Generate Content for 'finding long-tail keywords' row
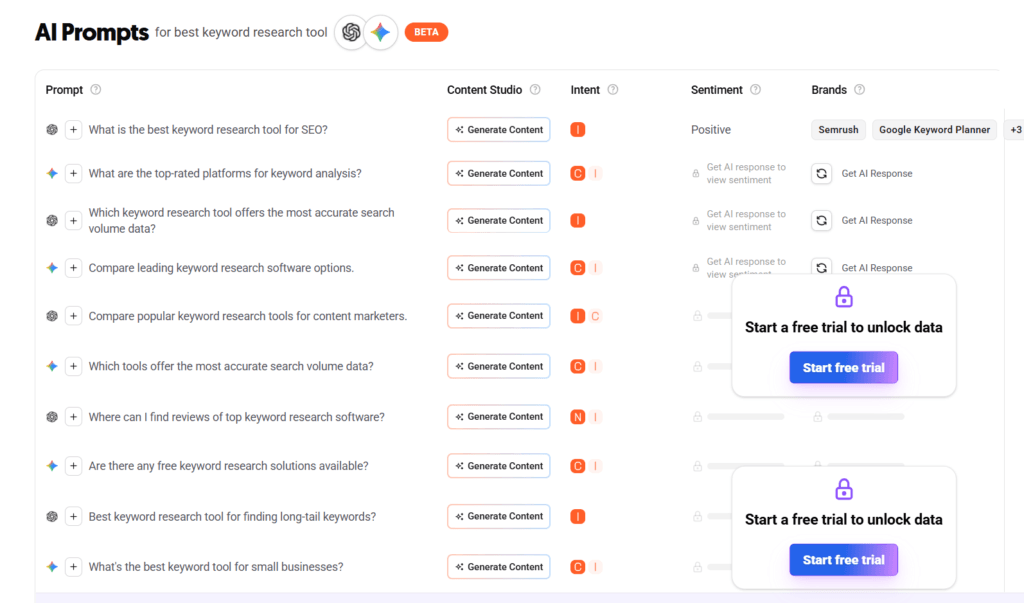1024x603 pixels. tap(499, 516)
